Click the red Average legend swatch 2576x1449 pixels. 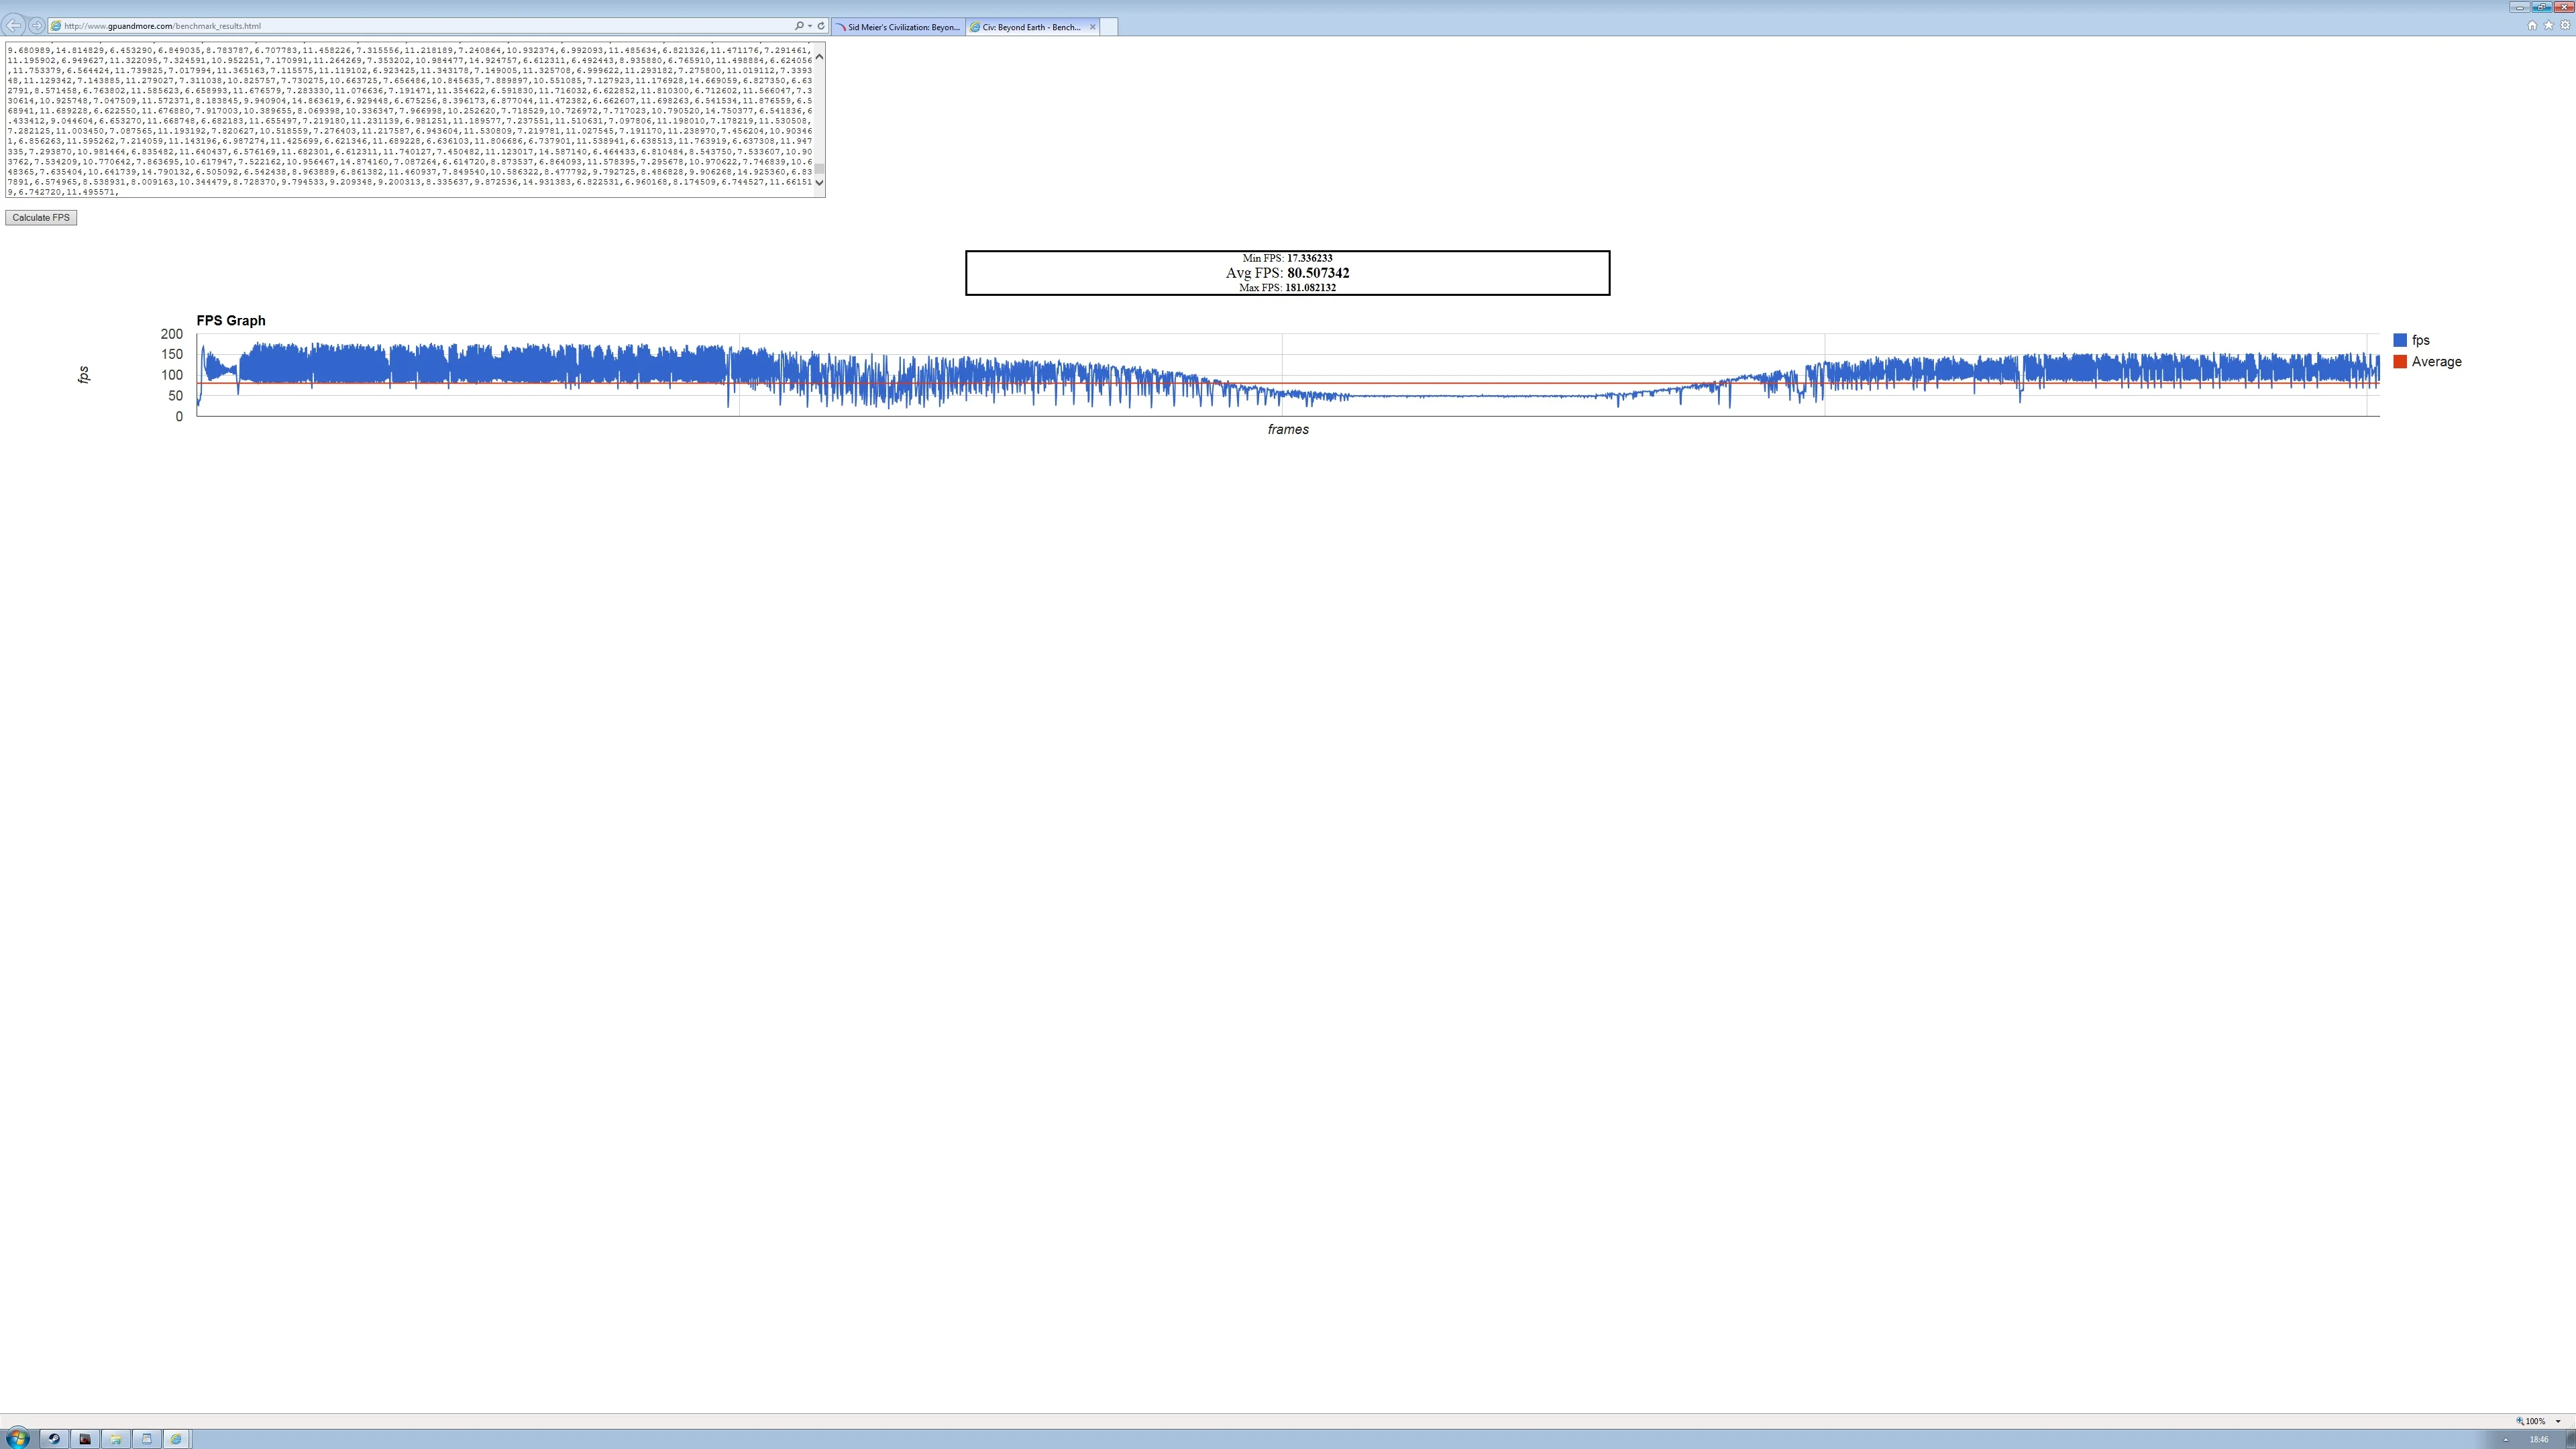tap(2400, 362)
